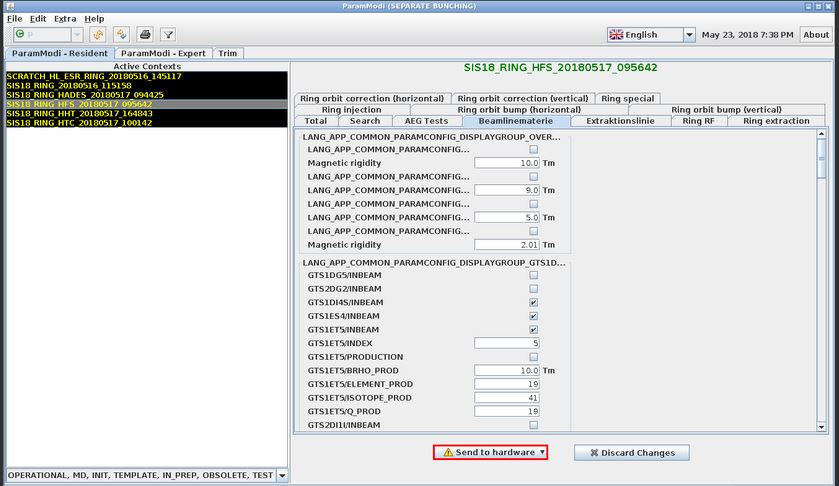Toggle the GTS1DI4S/INBEAM checkbox
Screen dimensions: 839x486
pyautogui.click(x=533, y=302)
